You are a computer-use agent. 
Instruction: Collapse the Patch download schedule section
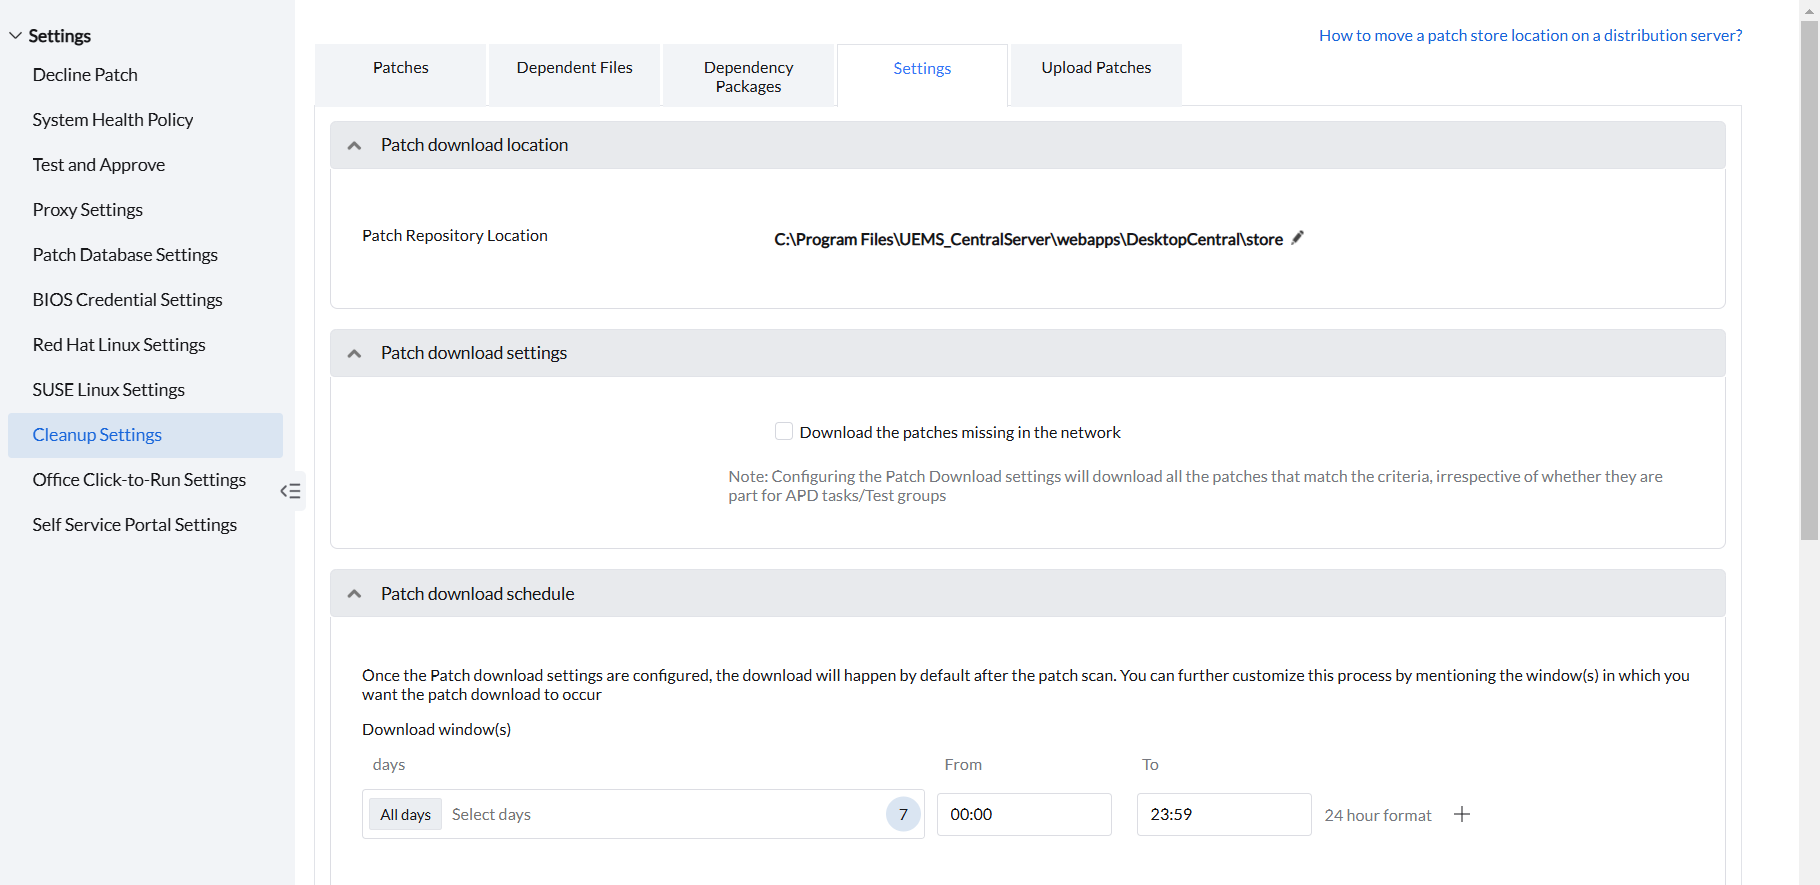click(354, 594)
